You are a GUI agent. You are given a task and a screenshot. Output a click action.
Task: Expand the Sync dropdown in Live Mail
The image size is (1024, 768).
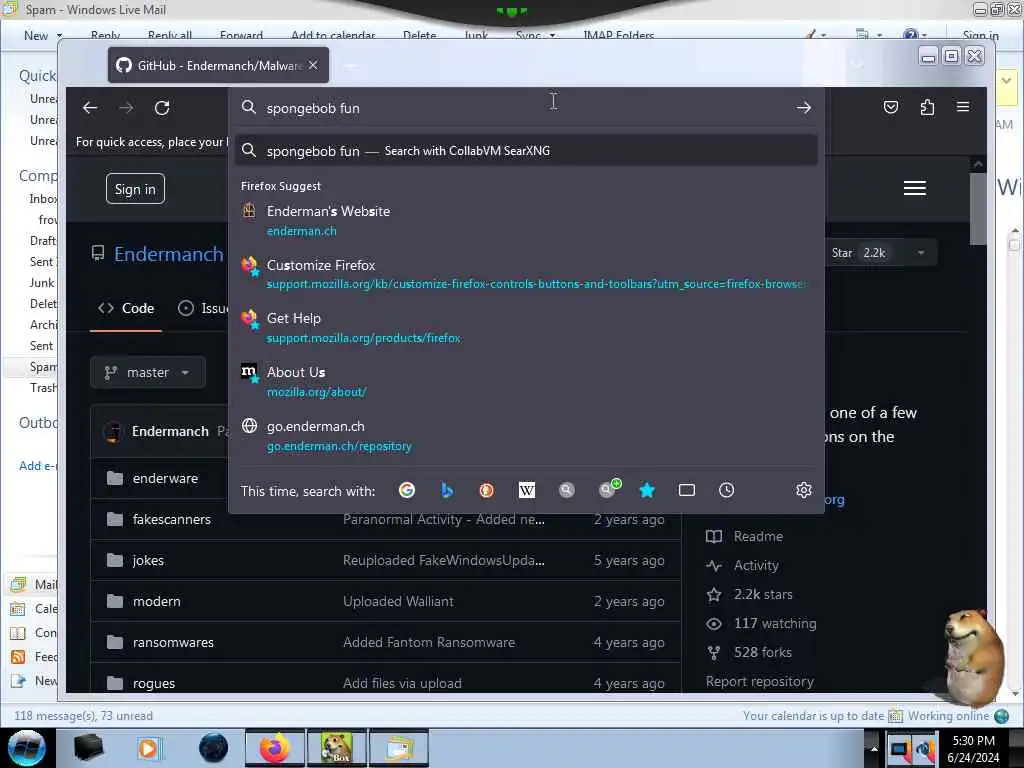552,35
